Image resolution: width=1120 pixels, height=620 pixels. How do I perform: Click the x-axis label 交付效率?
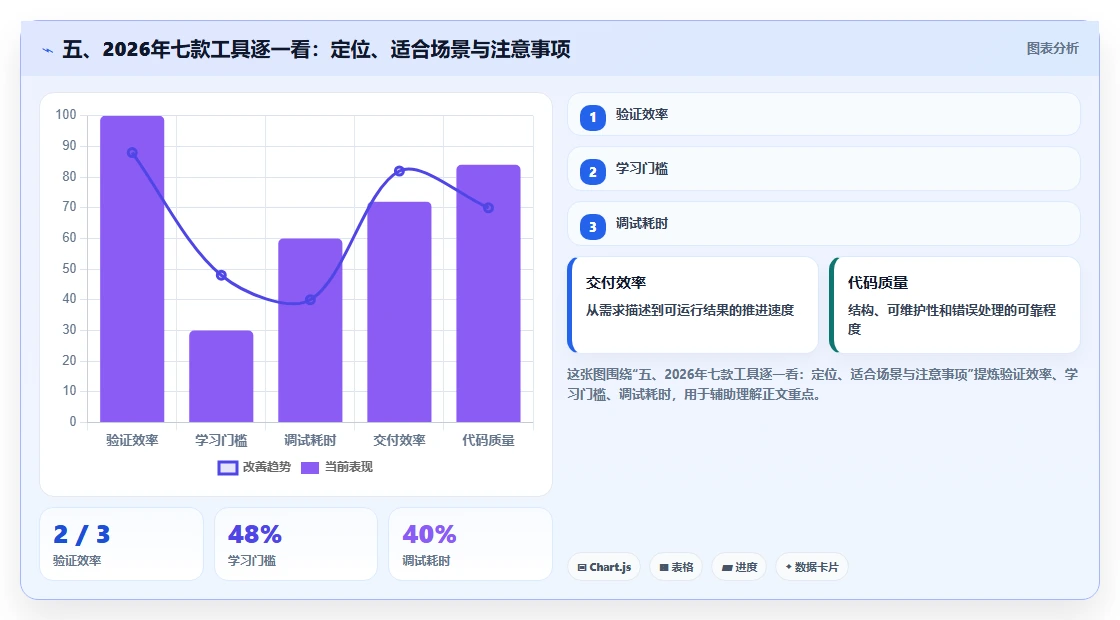[x=399, y=441]
